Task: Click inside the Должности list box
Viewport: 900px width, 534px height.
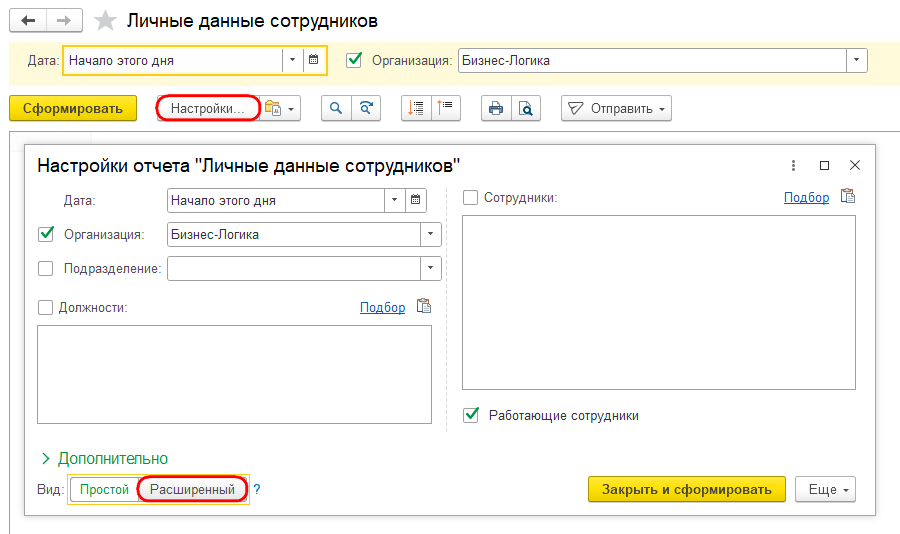Action: click(x=234, y=374)
